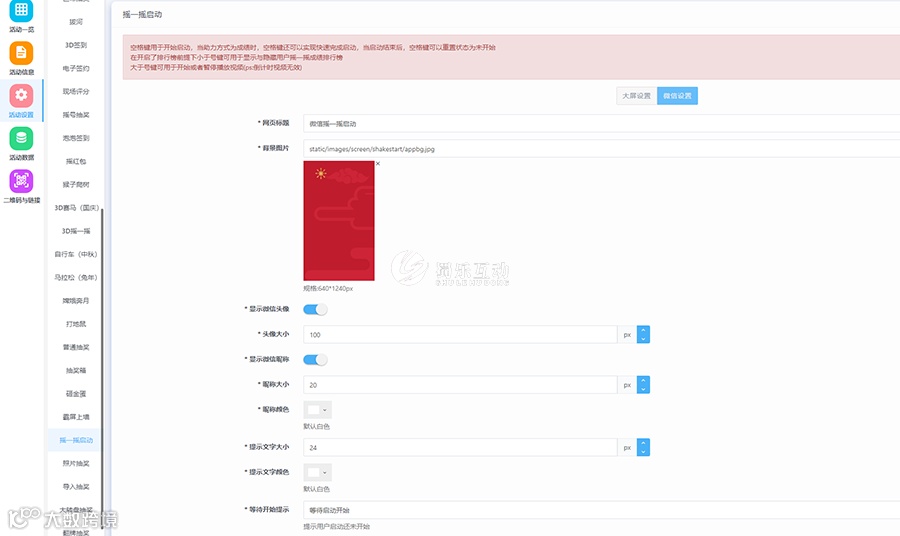900x536 pixels.
Task: Open 摇红包 in the activity list
Action: pos(76,161)
